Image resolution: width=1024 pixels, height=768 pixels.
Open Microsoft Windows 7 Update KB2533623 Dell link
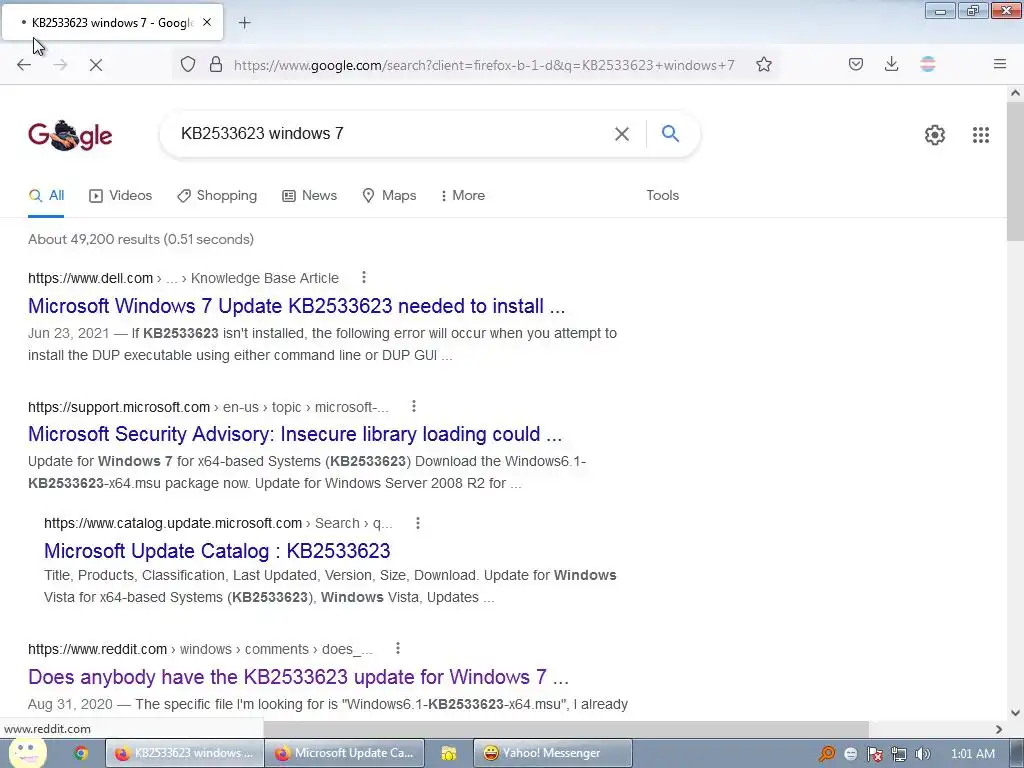click(296, 306)
